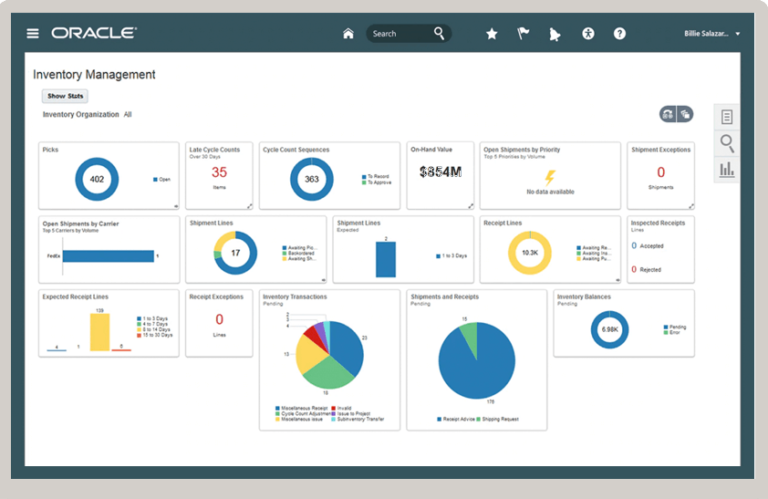Click Subinventory Transfer legend entry

(x=358, y=419)
